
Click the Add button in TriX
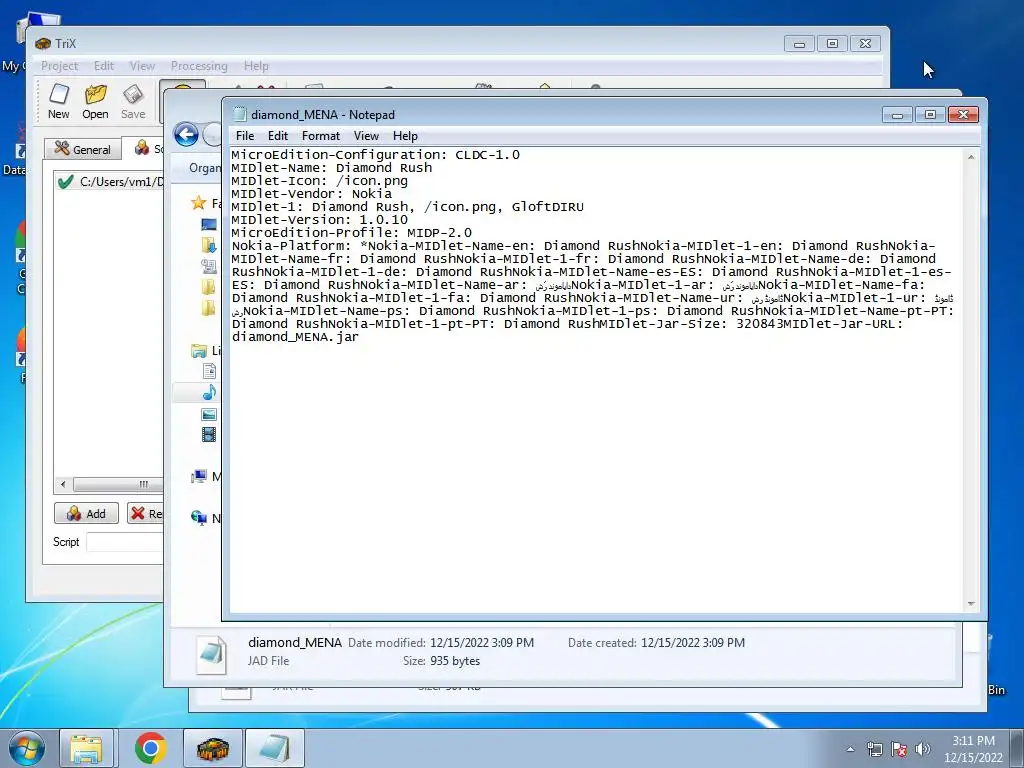[86, 513]
